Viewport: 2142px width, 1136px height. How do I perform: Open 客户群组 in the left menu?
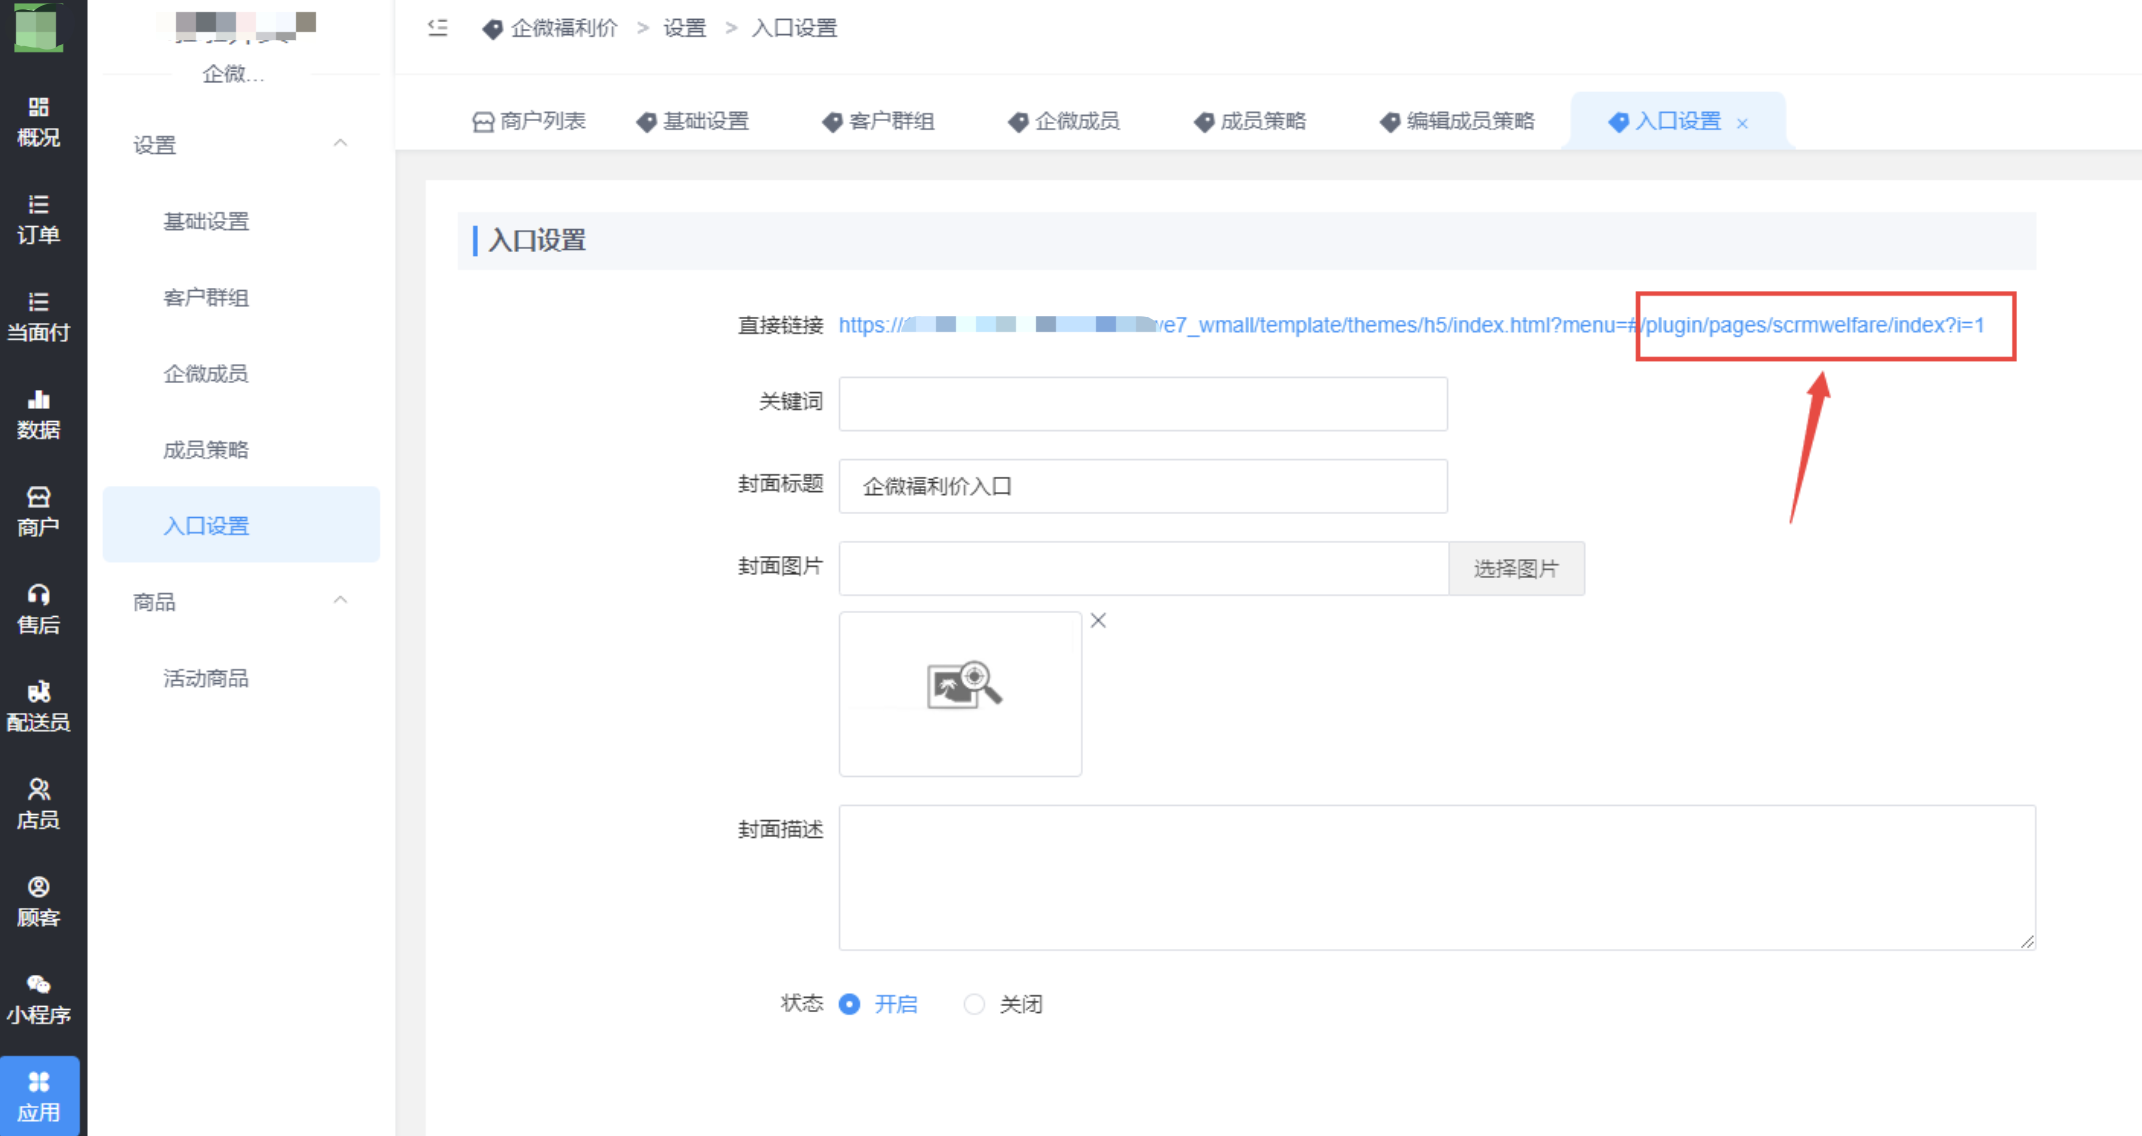pyautogui.click(x=206, y=297)
